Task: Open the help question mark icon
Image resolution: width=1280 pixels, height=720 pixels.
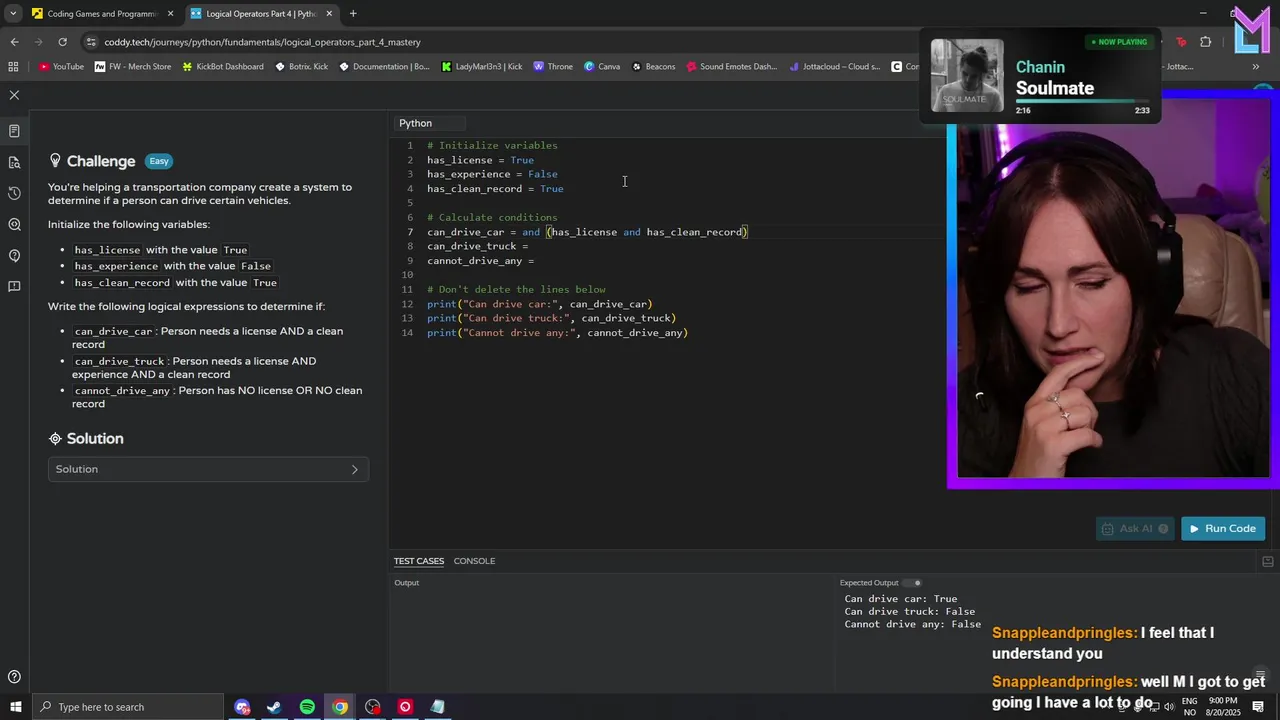Action: coord(14,677)
